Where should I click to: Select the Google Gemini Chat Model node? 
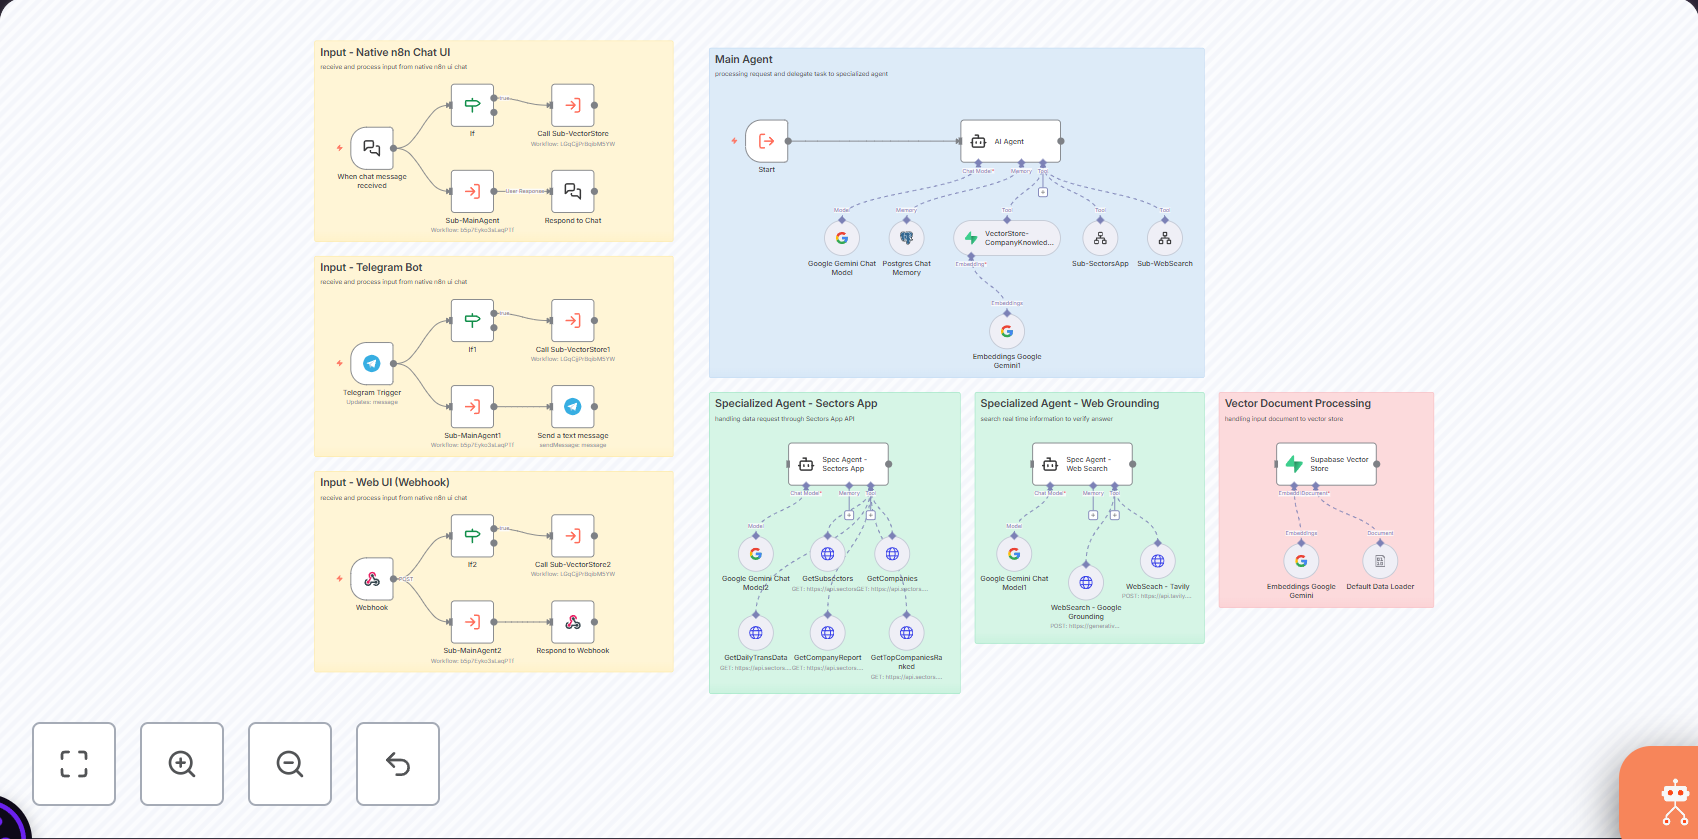[x=842, y=238]
